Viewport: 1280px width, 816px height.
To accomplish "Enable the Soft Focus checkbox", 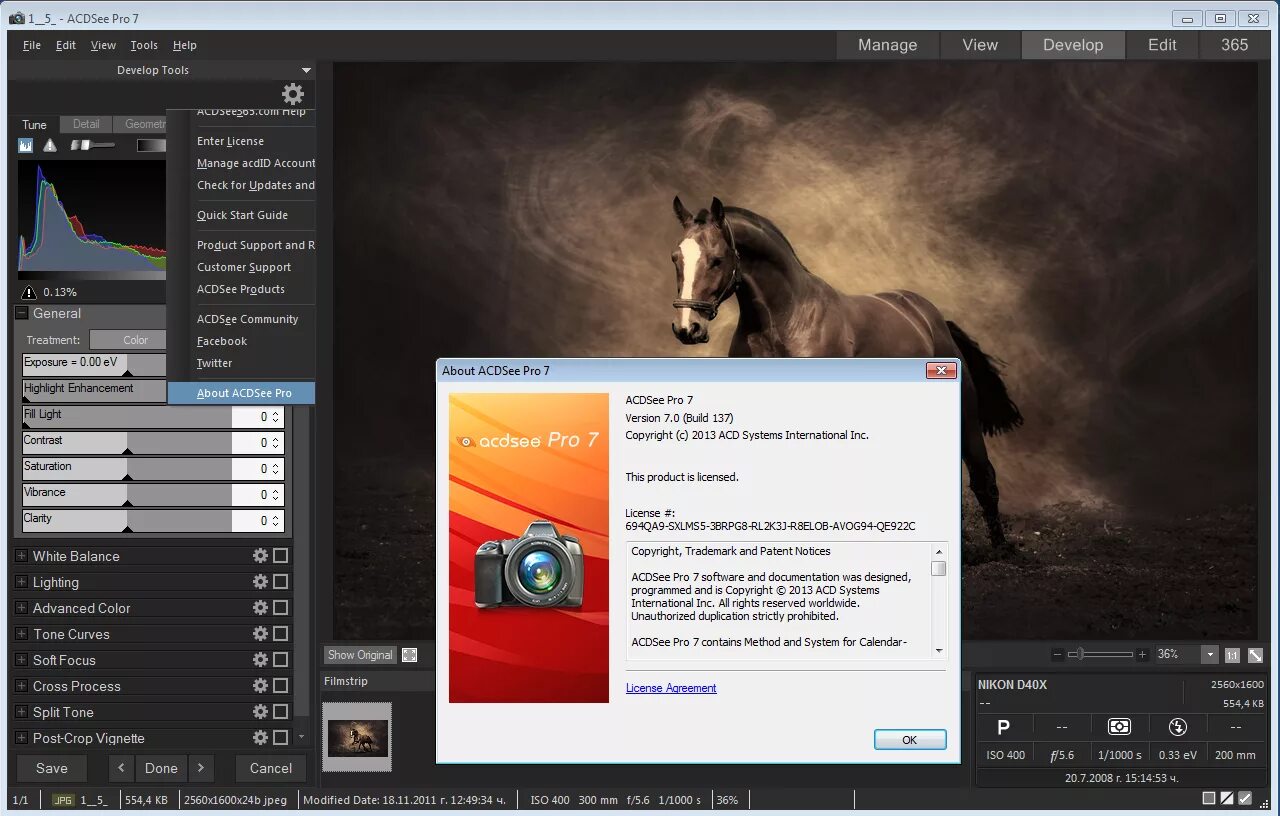I will 281,659.
